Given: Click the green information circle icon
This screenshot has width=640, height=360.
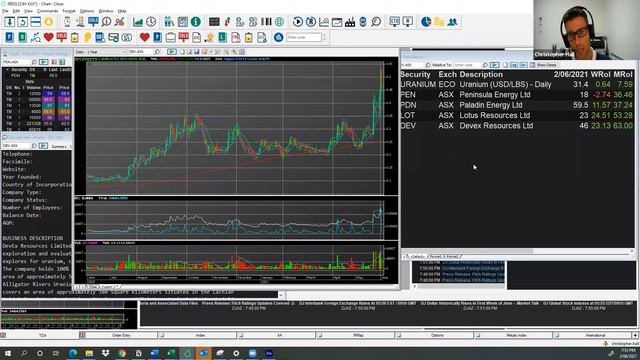Looking at the screenshot, I should click(x=196, y=22).
